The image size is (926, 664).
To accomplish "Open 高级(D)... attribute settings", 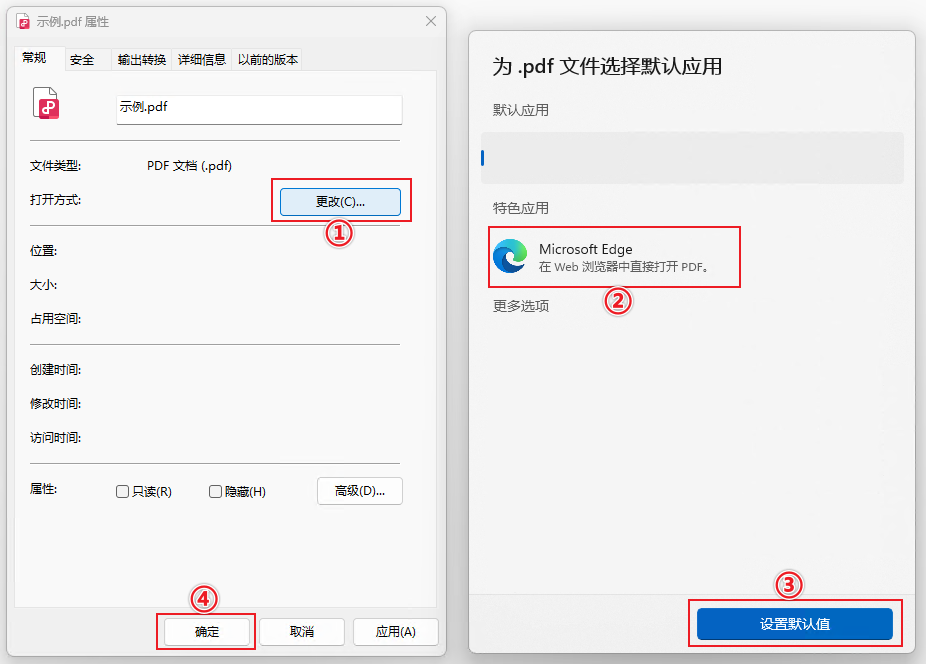I will [x=360, y=491].
